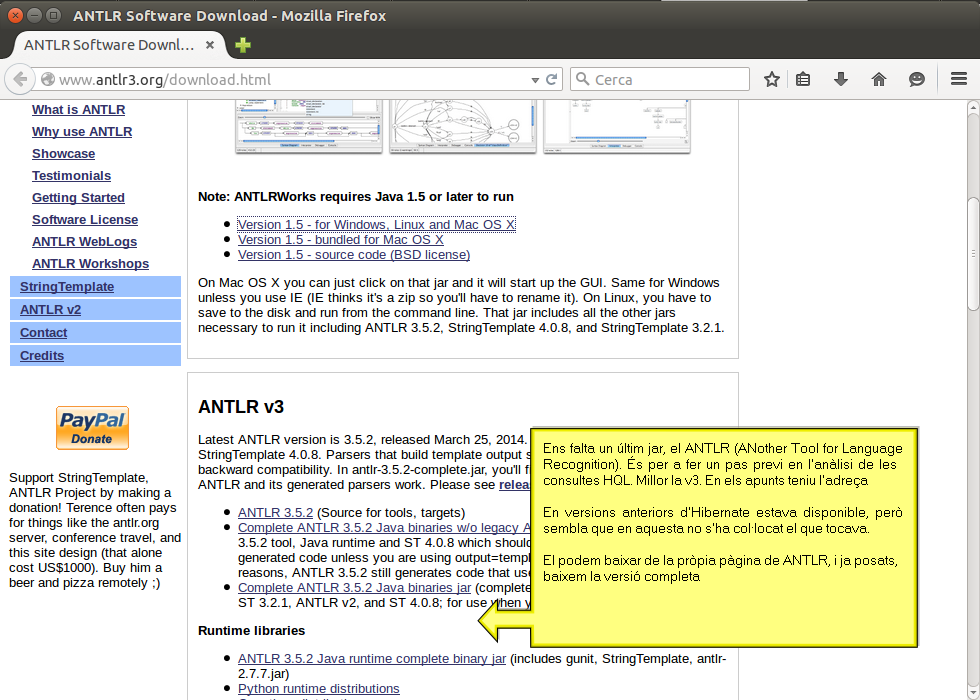980x700 pixels.
Task: Open the ANTLR 3.5.2 source link
Action: pos(275,512)
